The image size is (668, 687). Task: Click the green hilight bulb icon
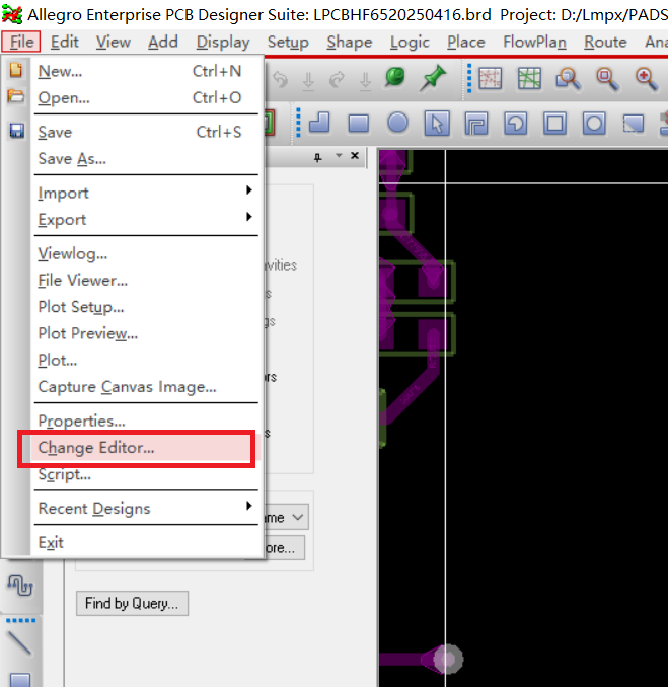click(x=395, y=78)
